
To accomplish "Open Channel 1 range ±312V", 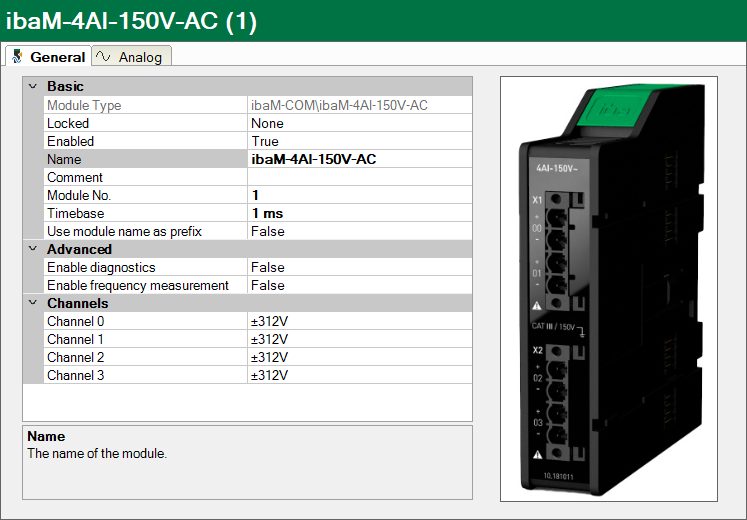I will click(360, 340).
